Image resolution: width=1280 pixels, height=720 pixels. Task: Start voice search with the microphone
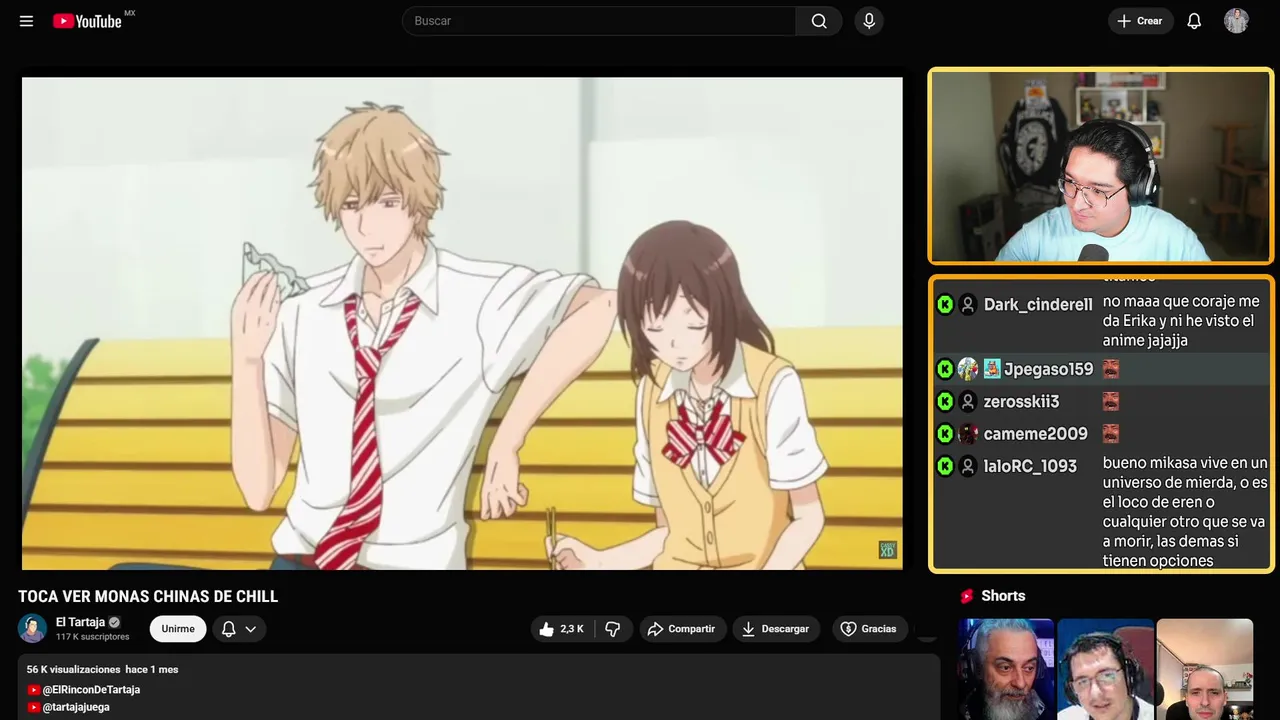click(869, 21)
